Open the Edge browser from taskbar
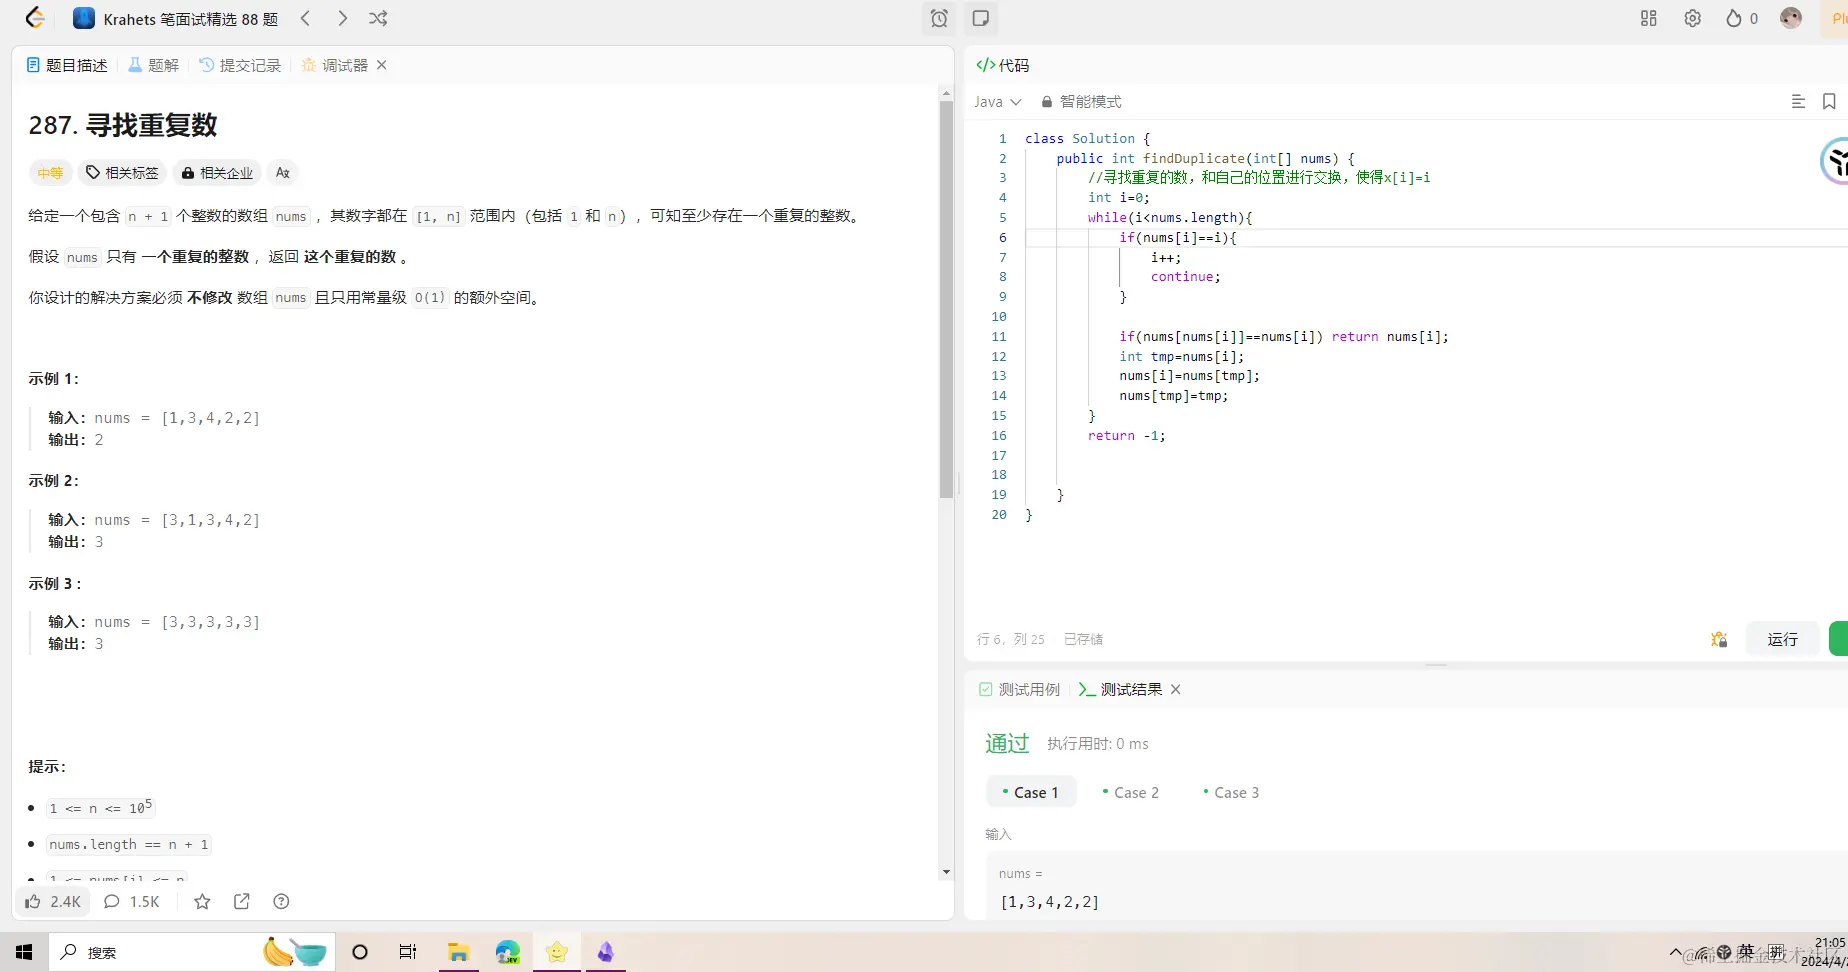 [508, 952]
